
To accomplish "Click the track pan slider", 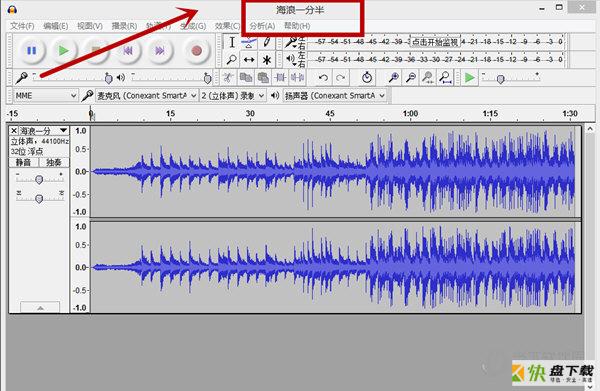I will (x=39, y=198).
